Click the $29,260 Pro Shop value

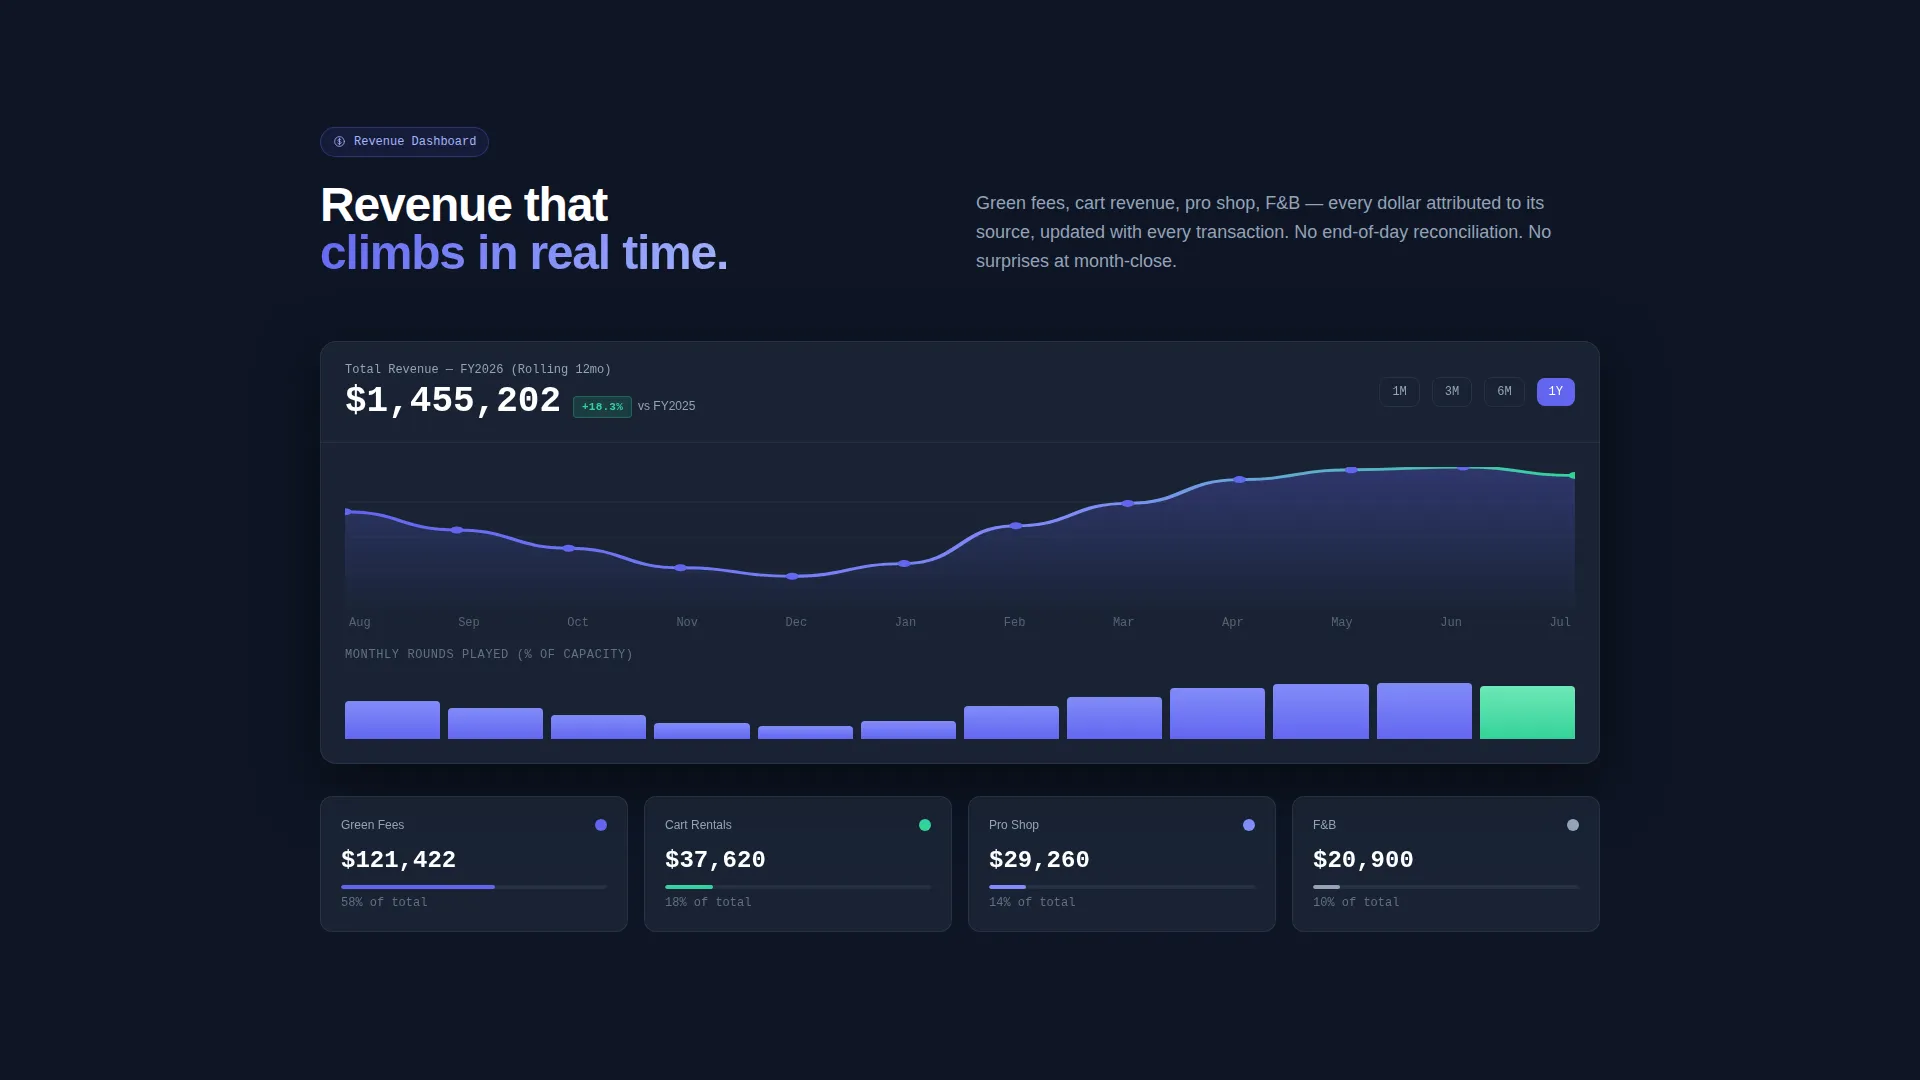pyautogui.click(x=1039, y=860)
